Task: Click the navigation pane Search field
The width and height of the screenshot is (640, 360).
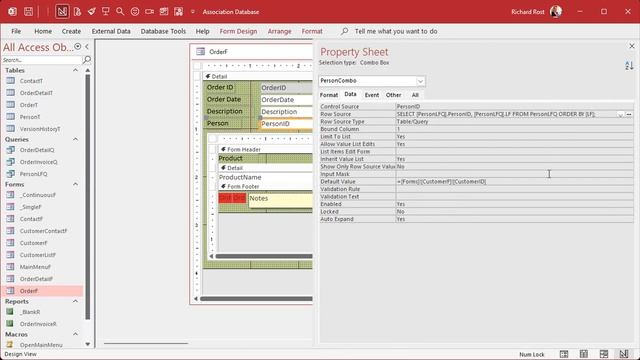Action: (42, 60)
